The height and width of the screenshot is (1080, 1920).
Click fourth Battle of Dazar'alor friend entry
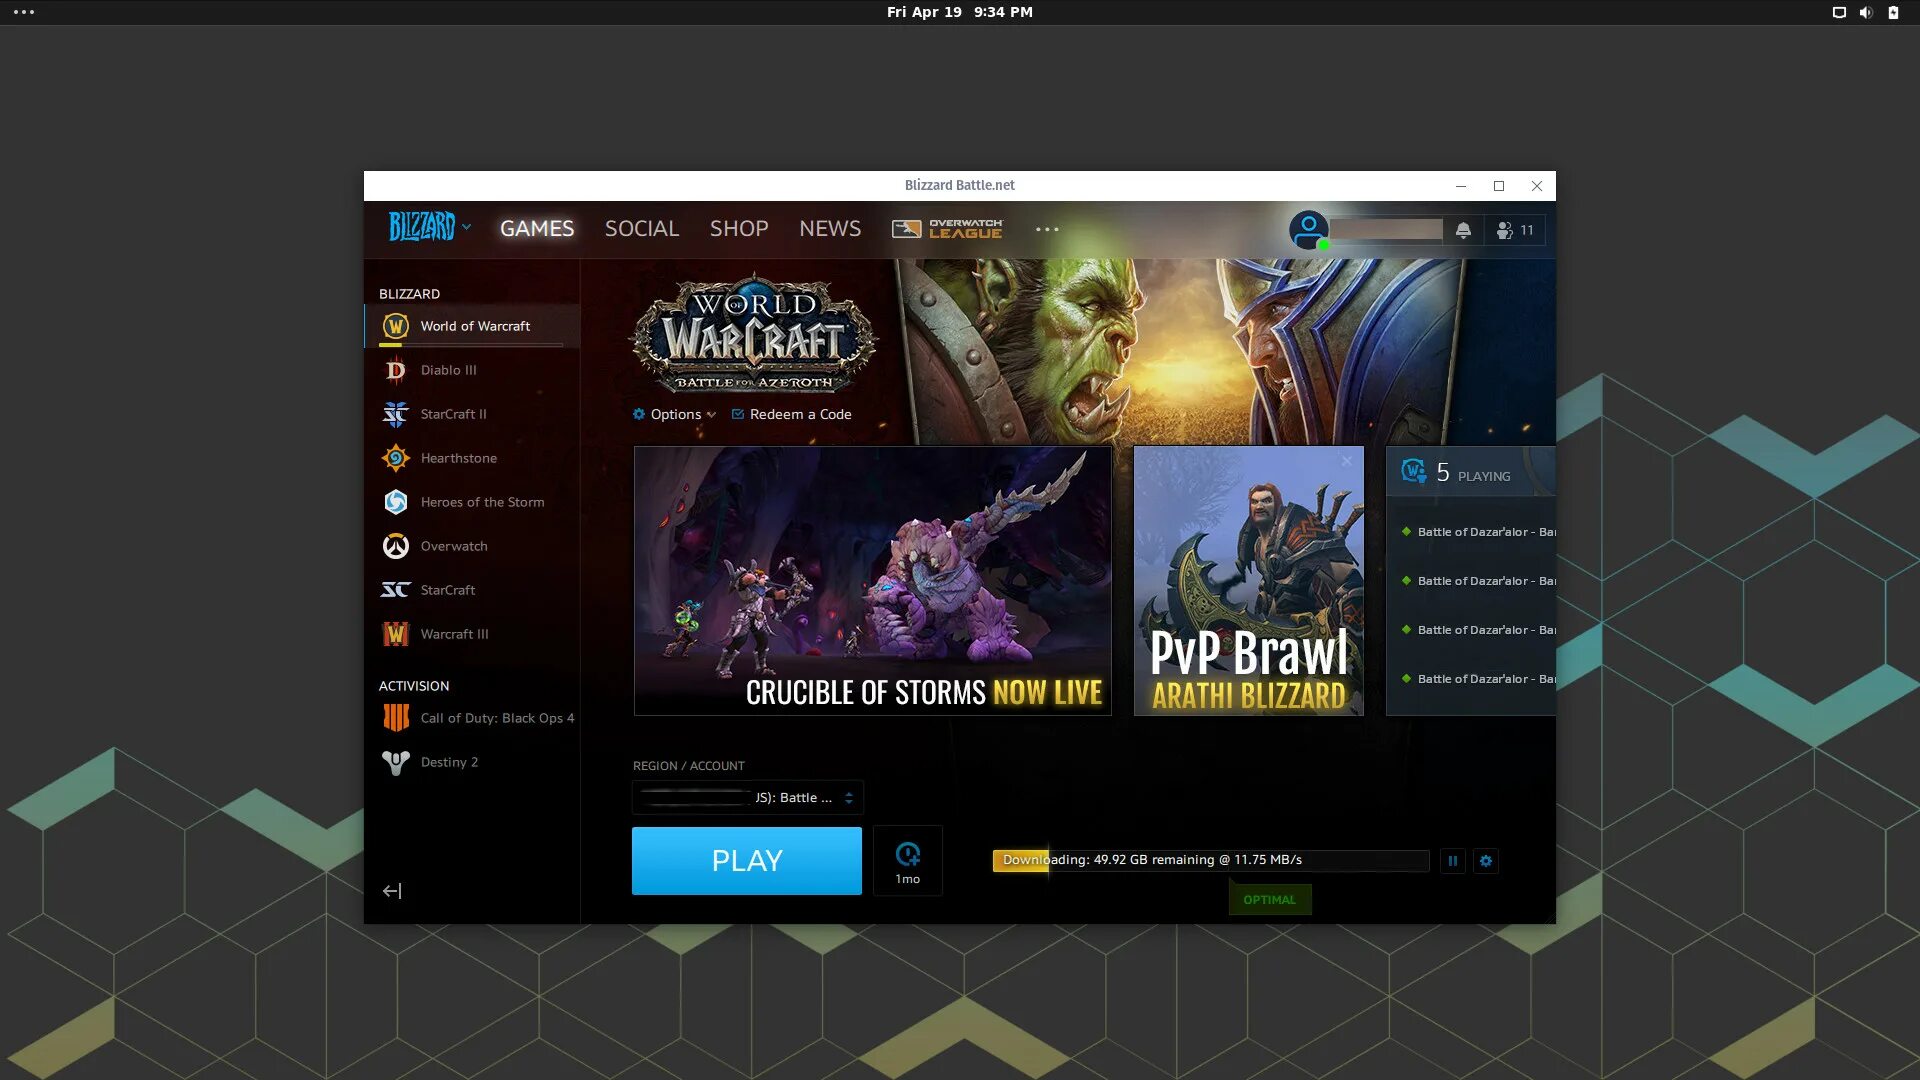[x=1478, y=679]
